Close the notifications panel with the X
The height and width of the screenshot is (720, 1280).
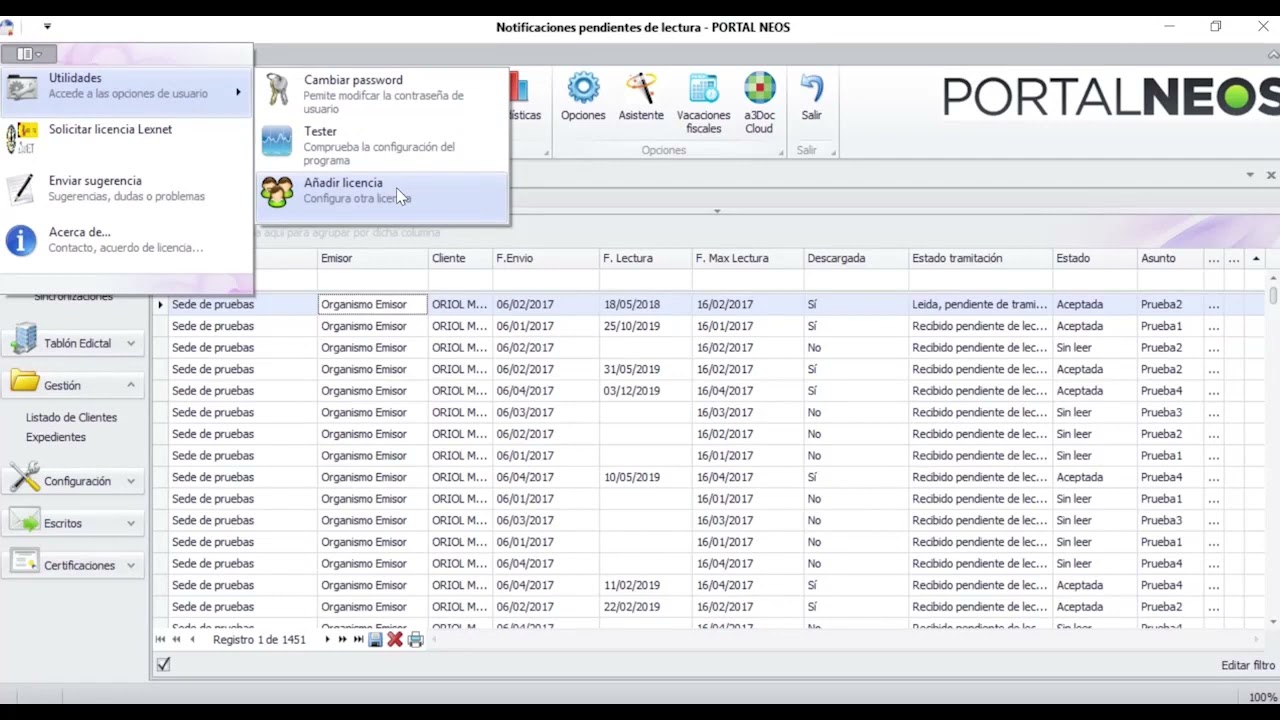coord(1271,175)
